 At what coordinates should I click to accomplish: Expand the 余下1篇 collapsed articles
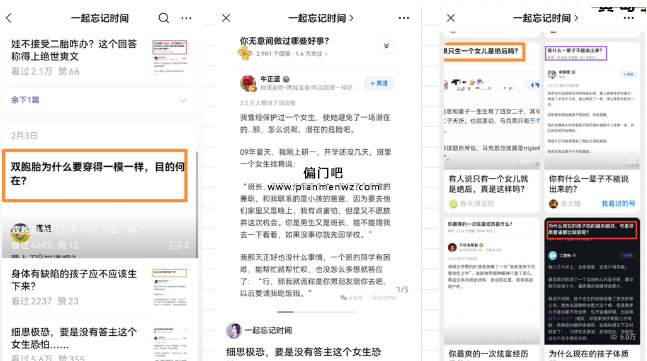click(99, 100)
